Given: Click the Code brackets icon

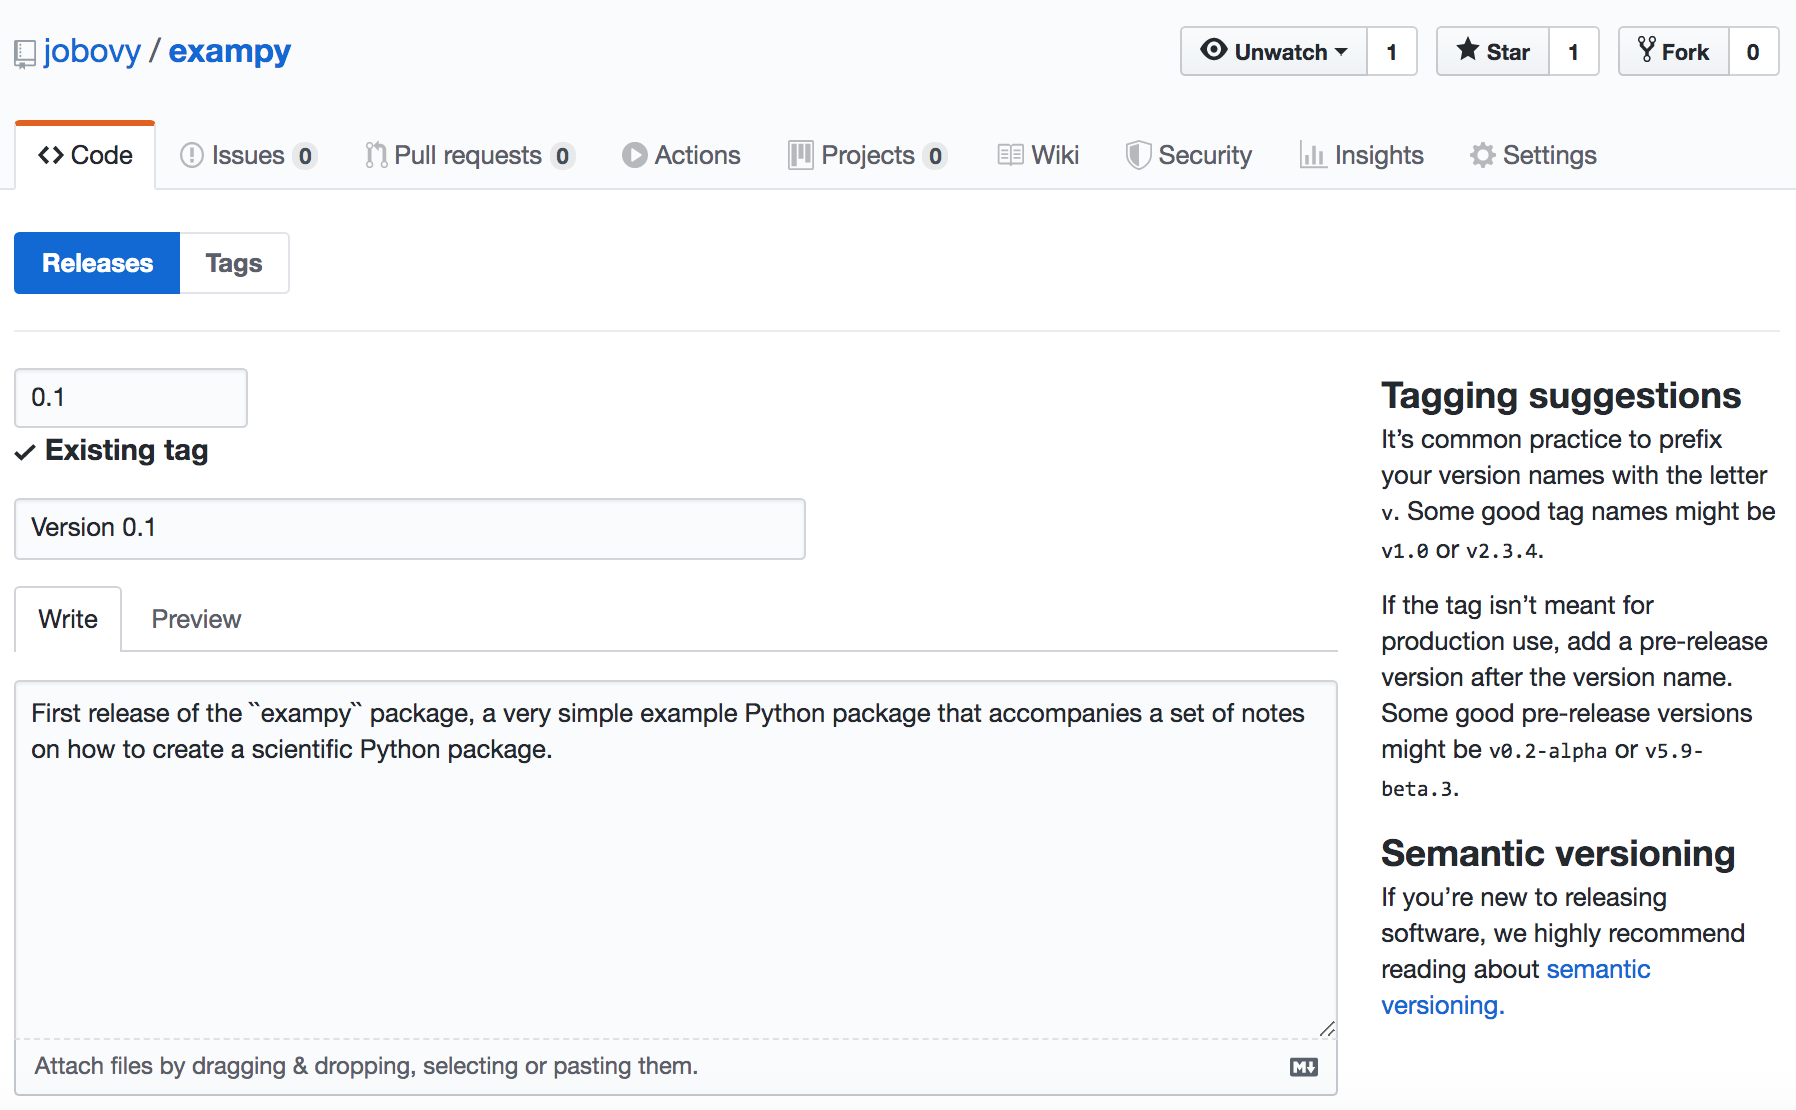Looking at the screenshot, I should (51, 155).
